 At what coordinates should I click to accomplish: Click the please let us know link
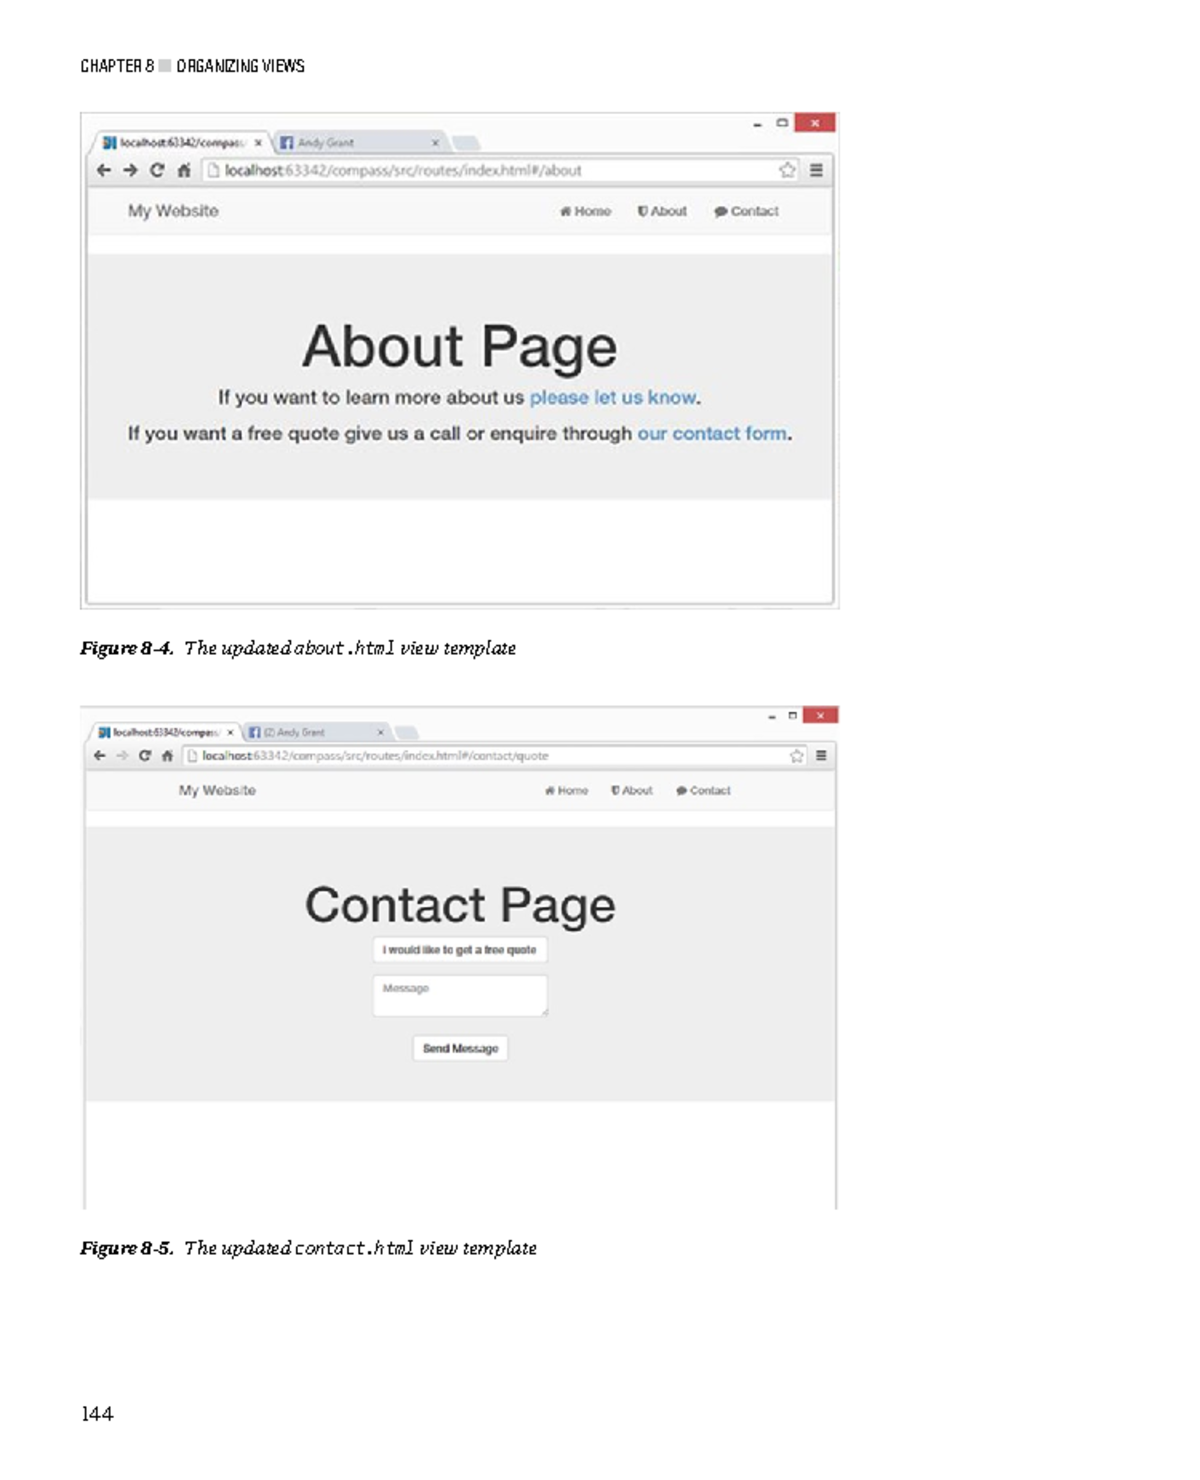tap(612, 397)
